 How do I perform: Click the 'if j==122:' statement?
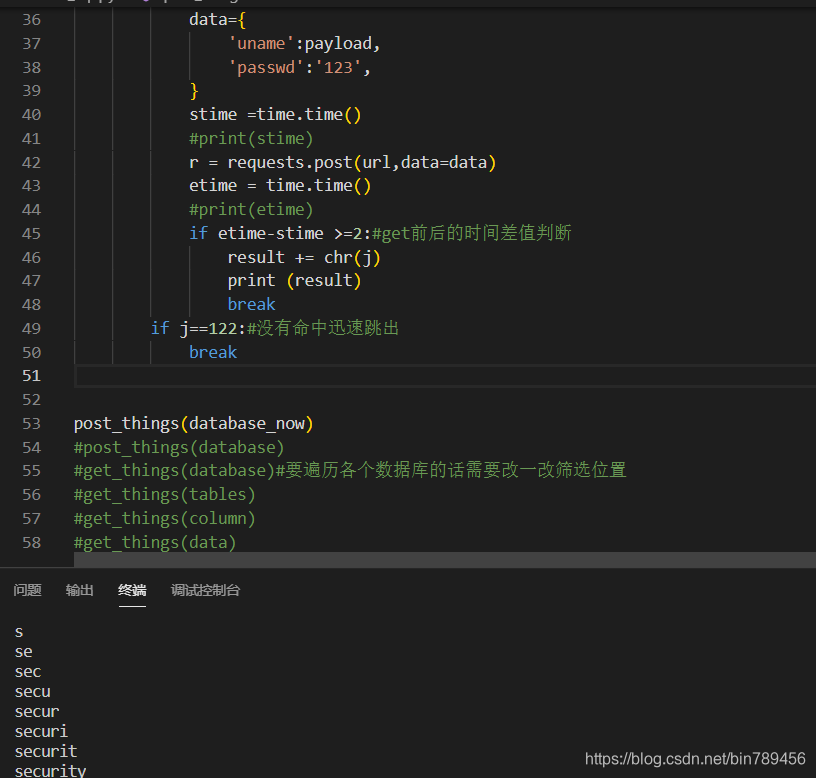click(x=198, y=328)
